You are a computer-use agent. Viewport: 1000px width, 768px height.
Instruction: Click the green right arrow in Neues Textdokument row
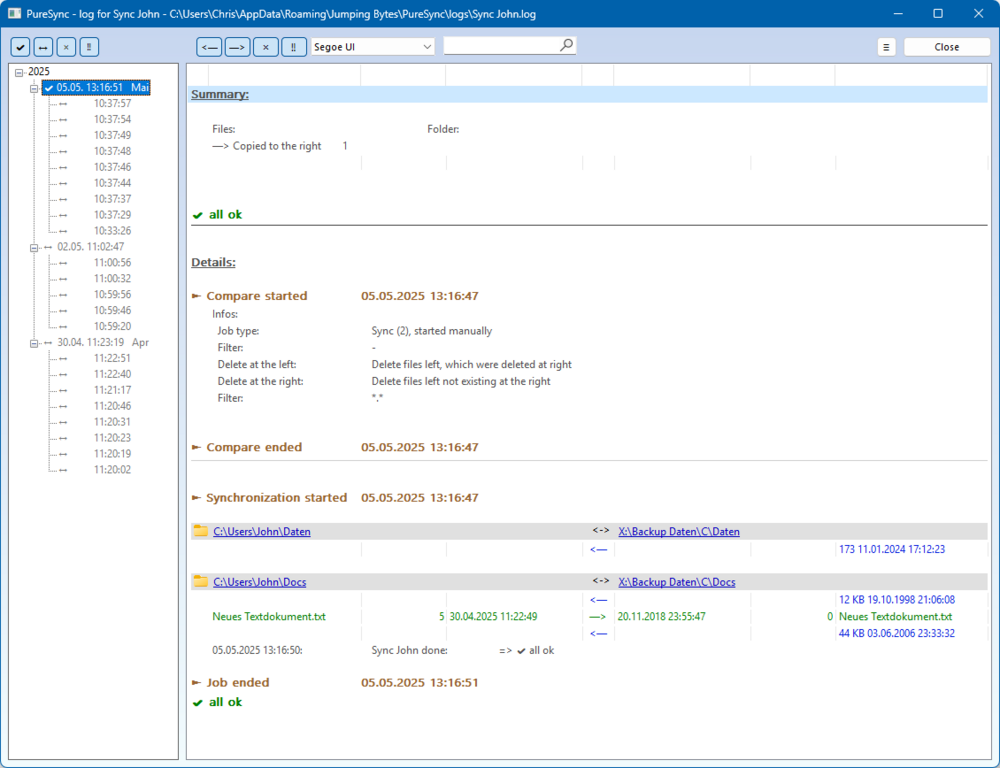coord(598,617)
